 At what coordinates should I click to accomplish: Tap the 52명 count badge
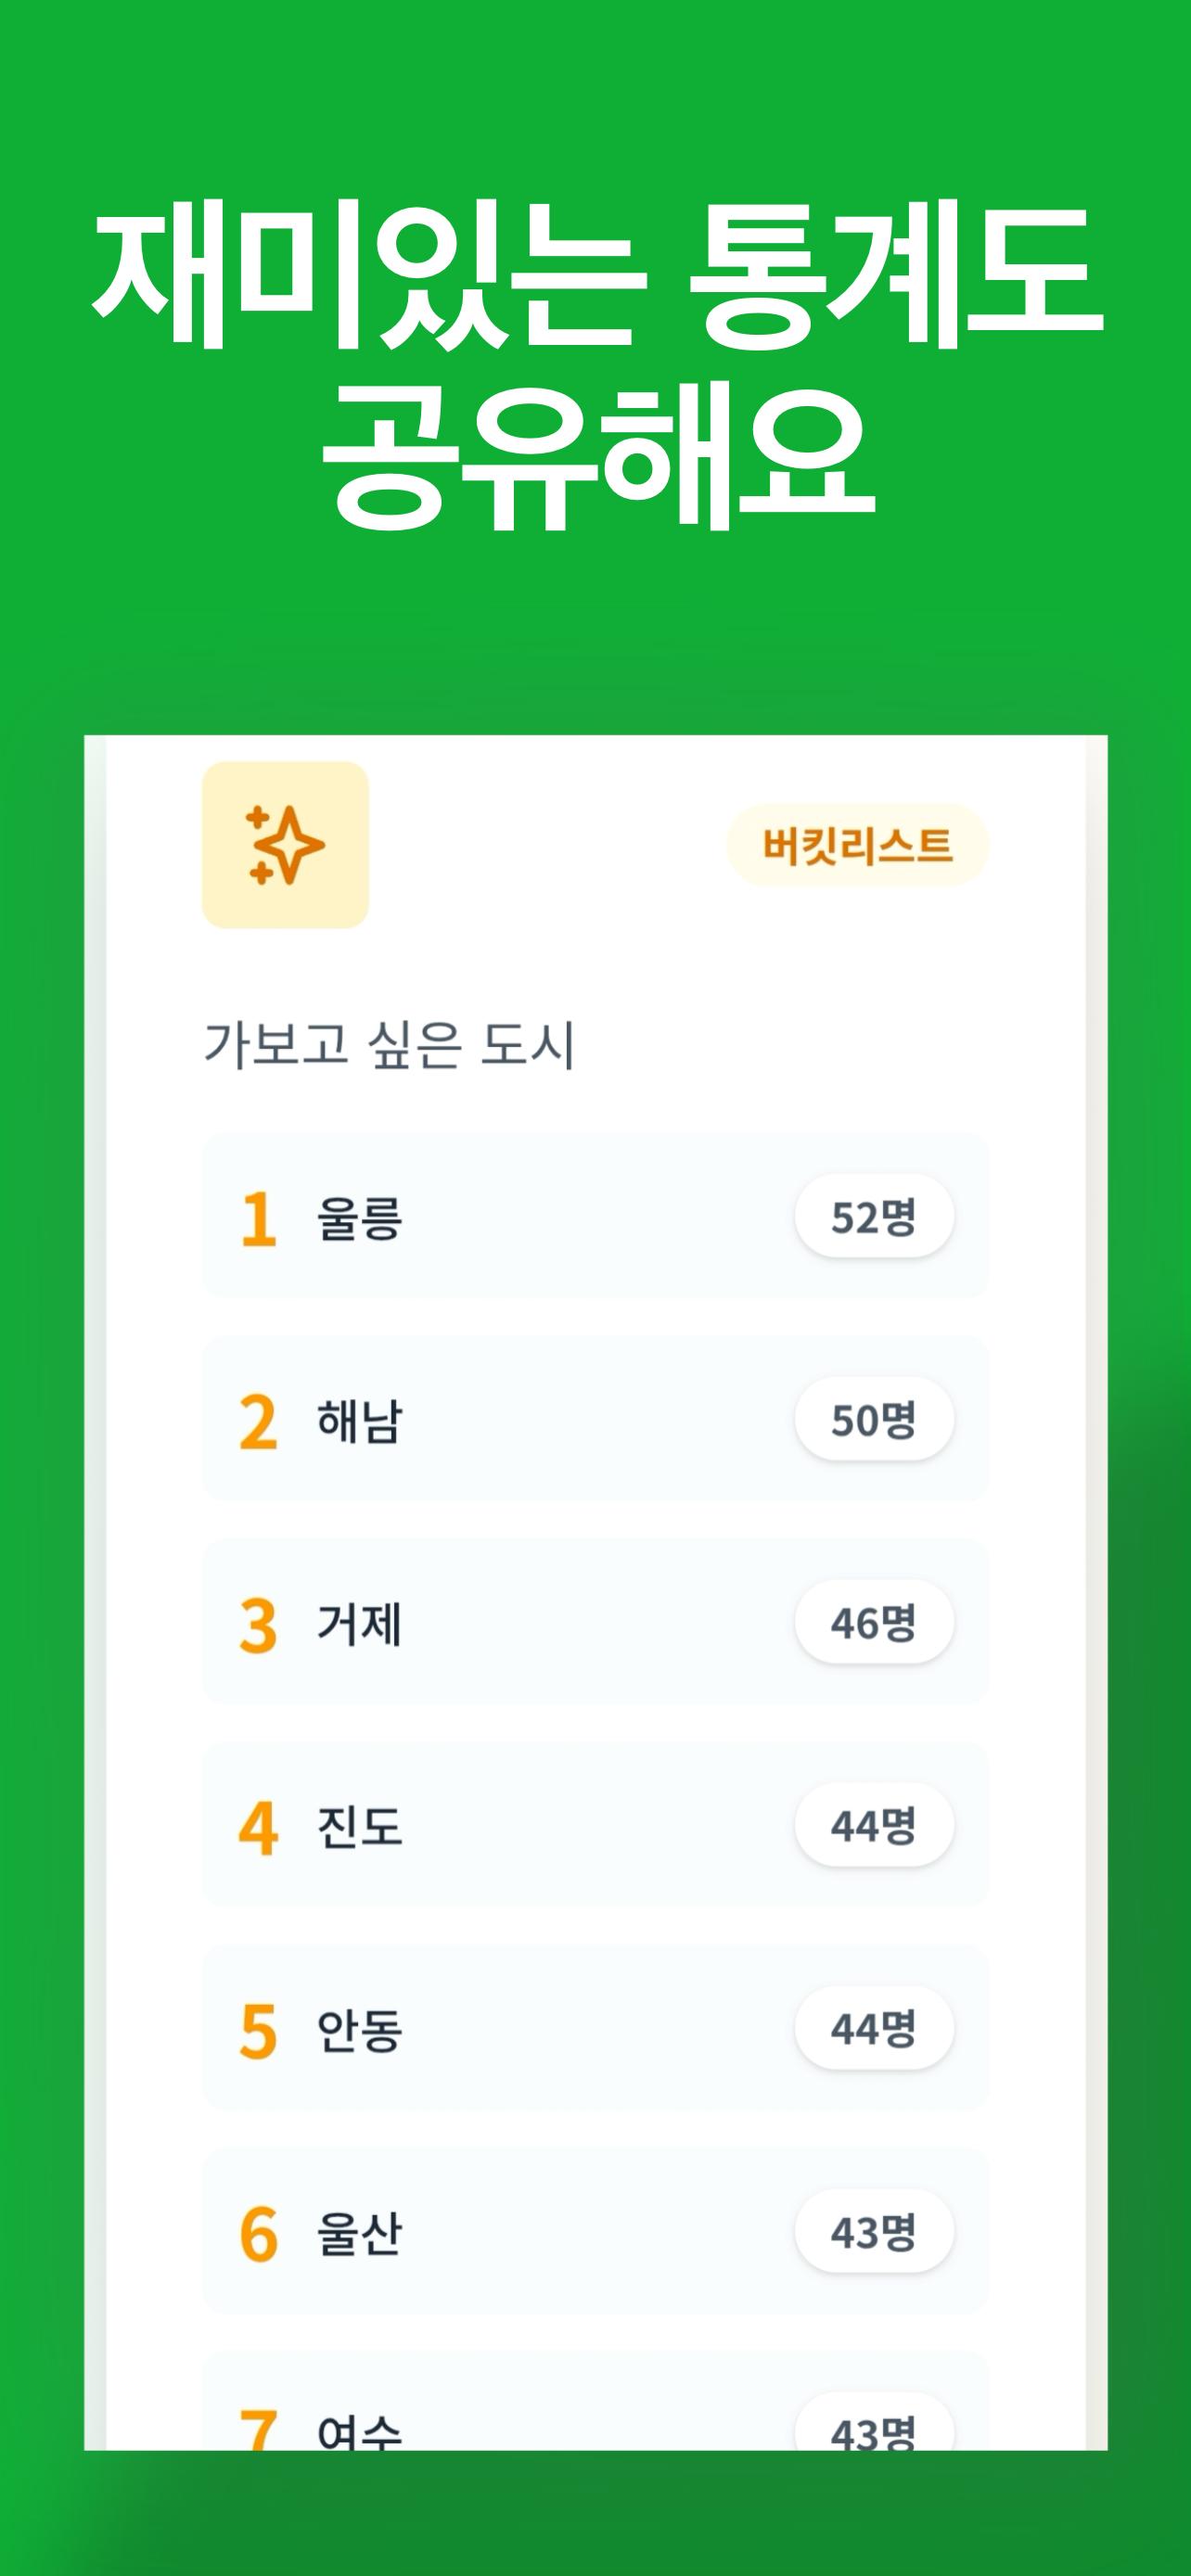[x=873, y=1216]
